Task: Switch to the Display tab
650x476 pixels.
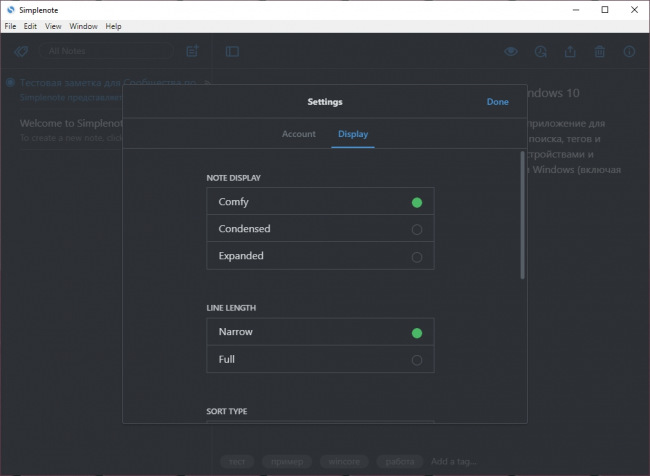Action: [353, 134]
